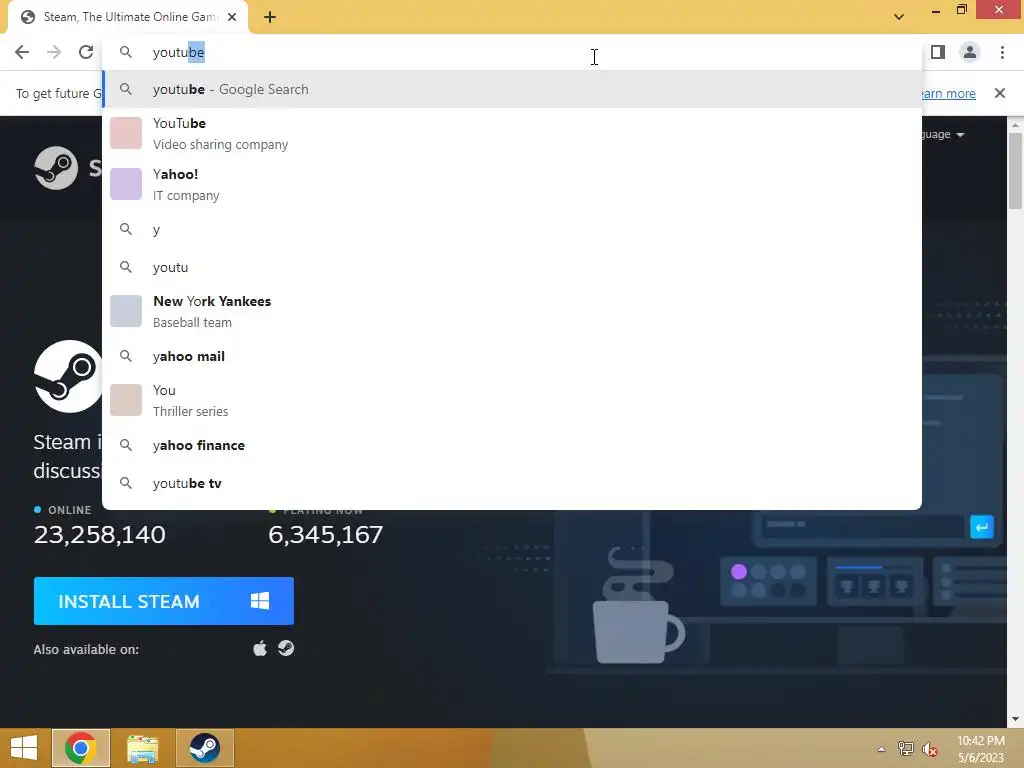Open the Chrome profile avatar menu

970,52
